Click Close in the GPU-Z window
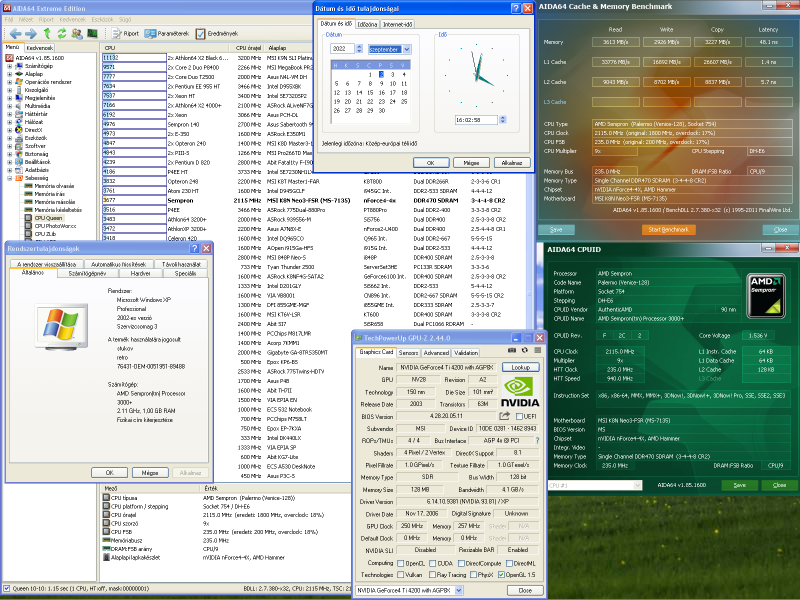 tap(525, 590)
